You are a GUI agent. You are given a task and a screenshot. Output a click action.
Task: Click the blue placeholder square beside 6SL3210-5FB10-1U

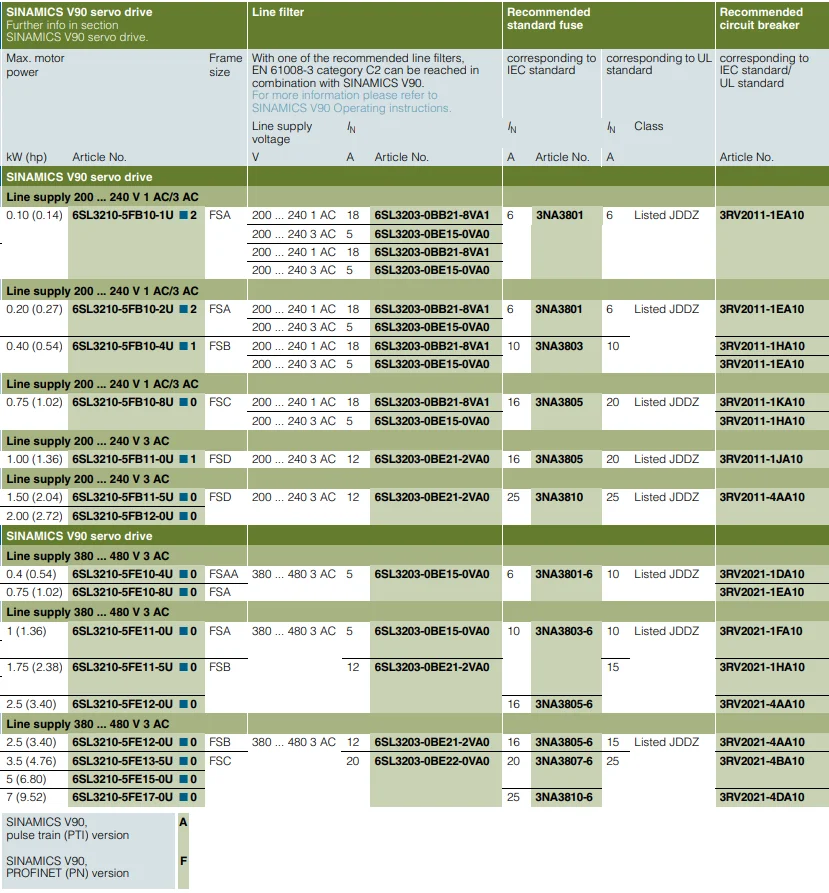184,215
